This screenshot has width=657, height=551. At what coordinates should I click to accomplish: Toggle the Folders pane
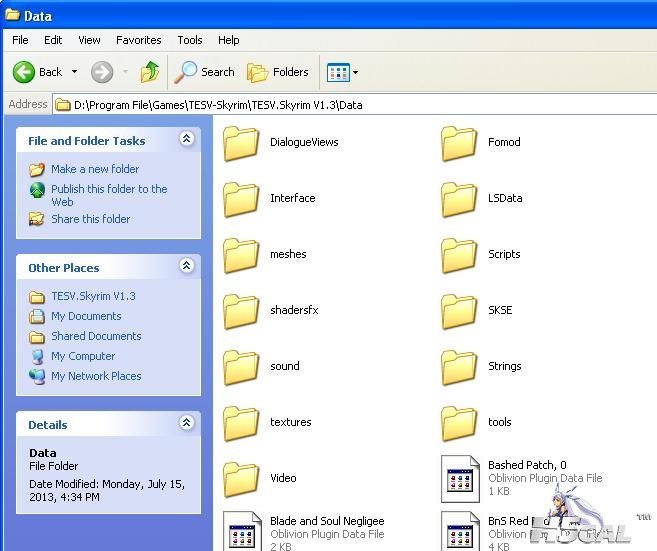278,72
